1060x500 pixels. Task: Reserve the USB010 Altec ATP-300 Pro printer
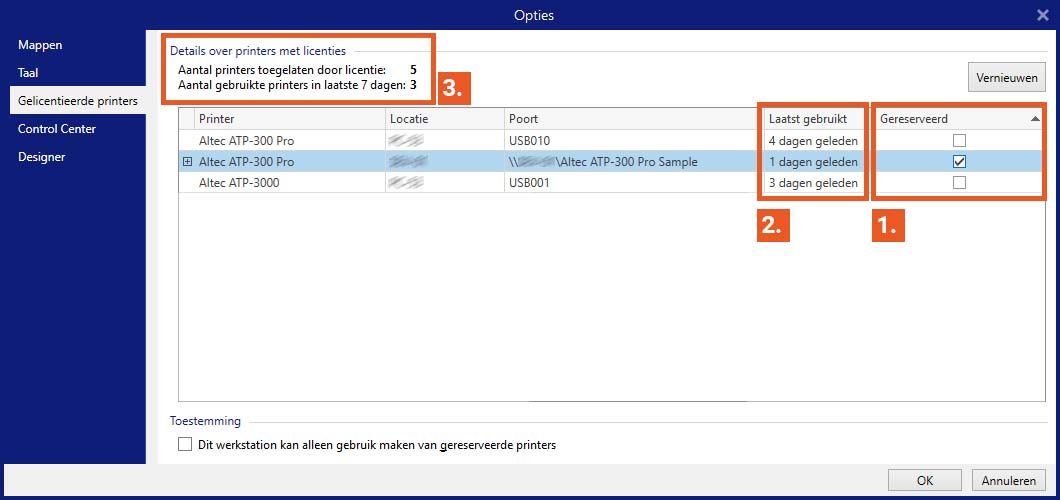coord(959,141)
